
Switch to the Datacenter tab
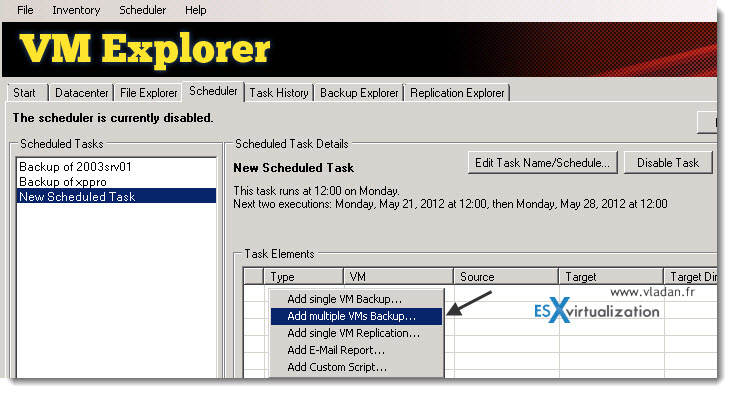81,92
